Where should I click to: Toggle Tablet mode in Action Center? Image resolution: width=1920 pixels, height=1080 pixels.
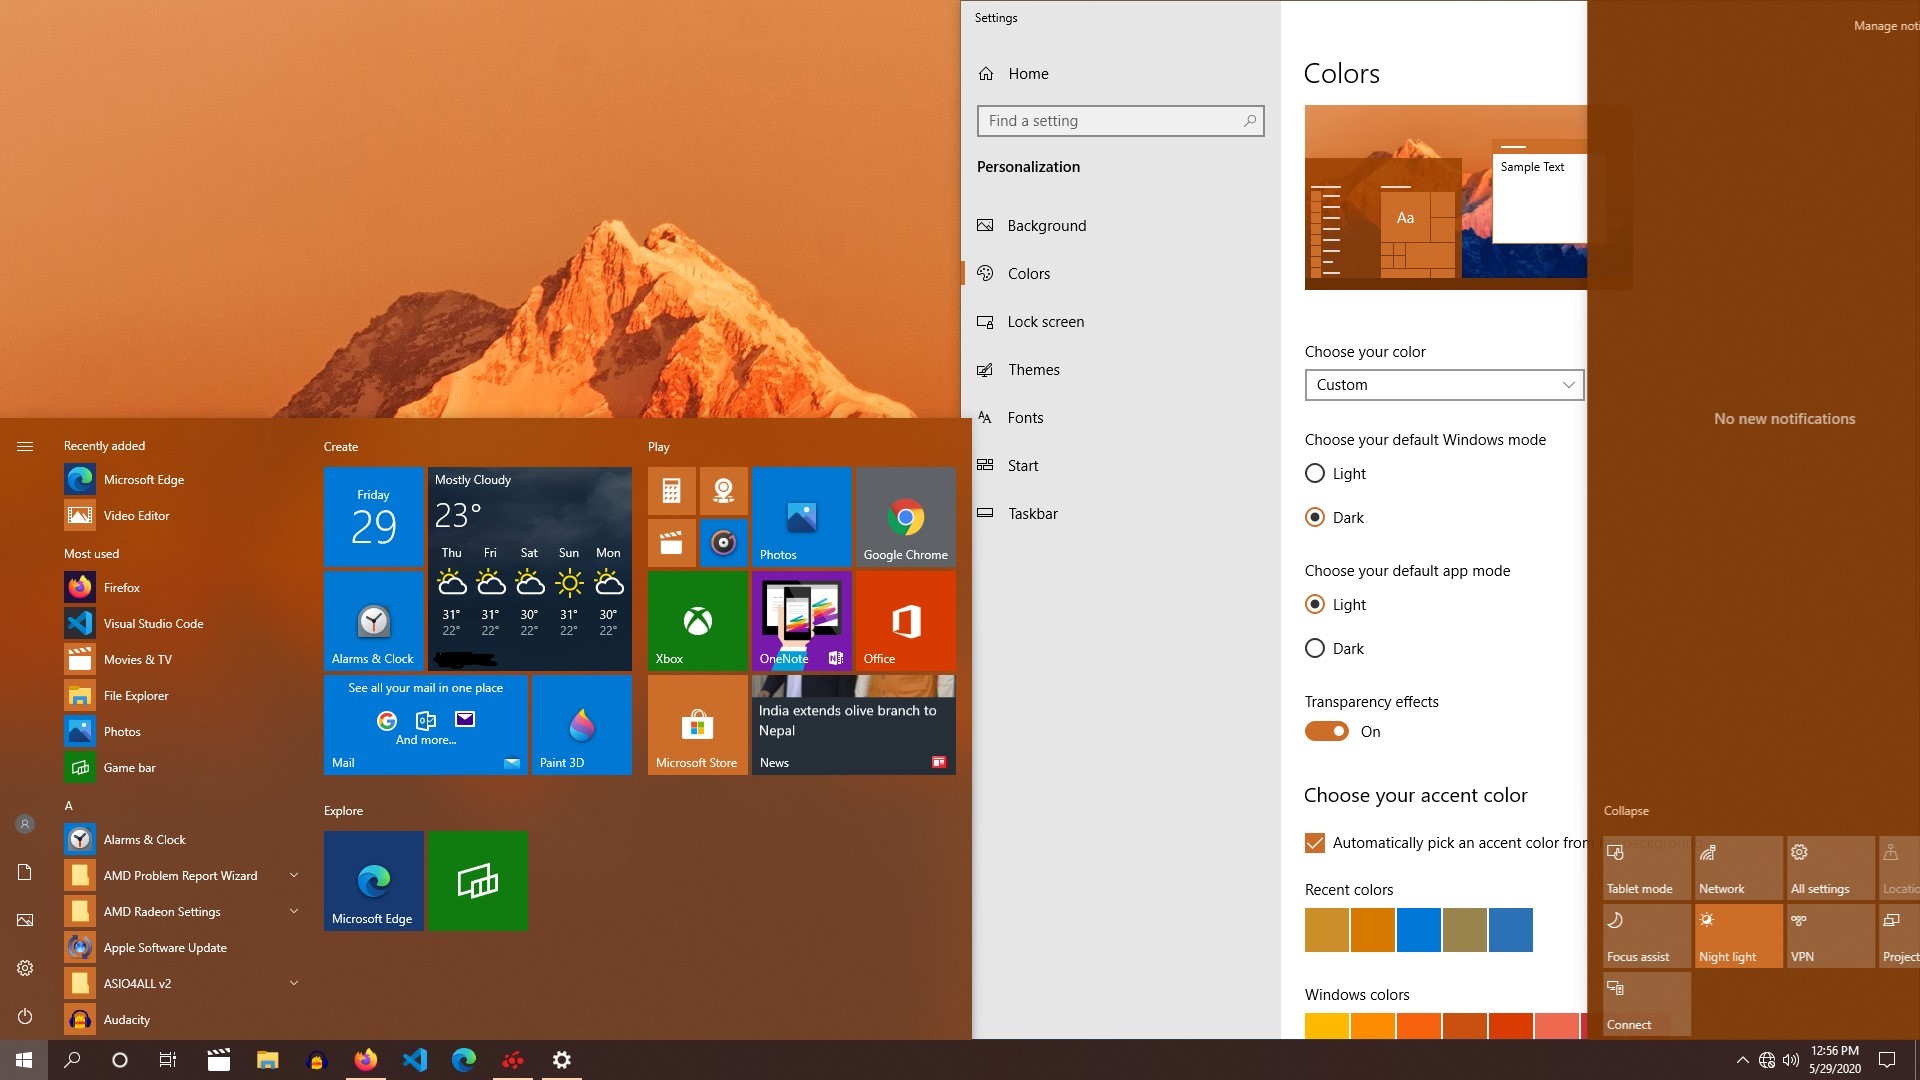click(1645, 866)
